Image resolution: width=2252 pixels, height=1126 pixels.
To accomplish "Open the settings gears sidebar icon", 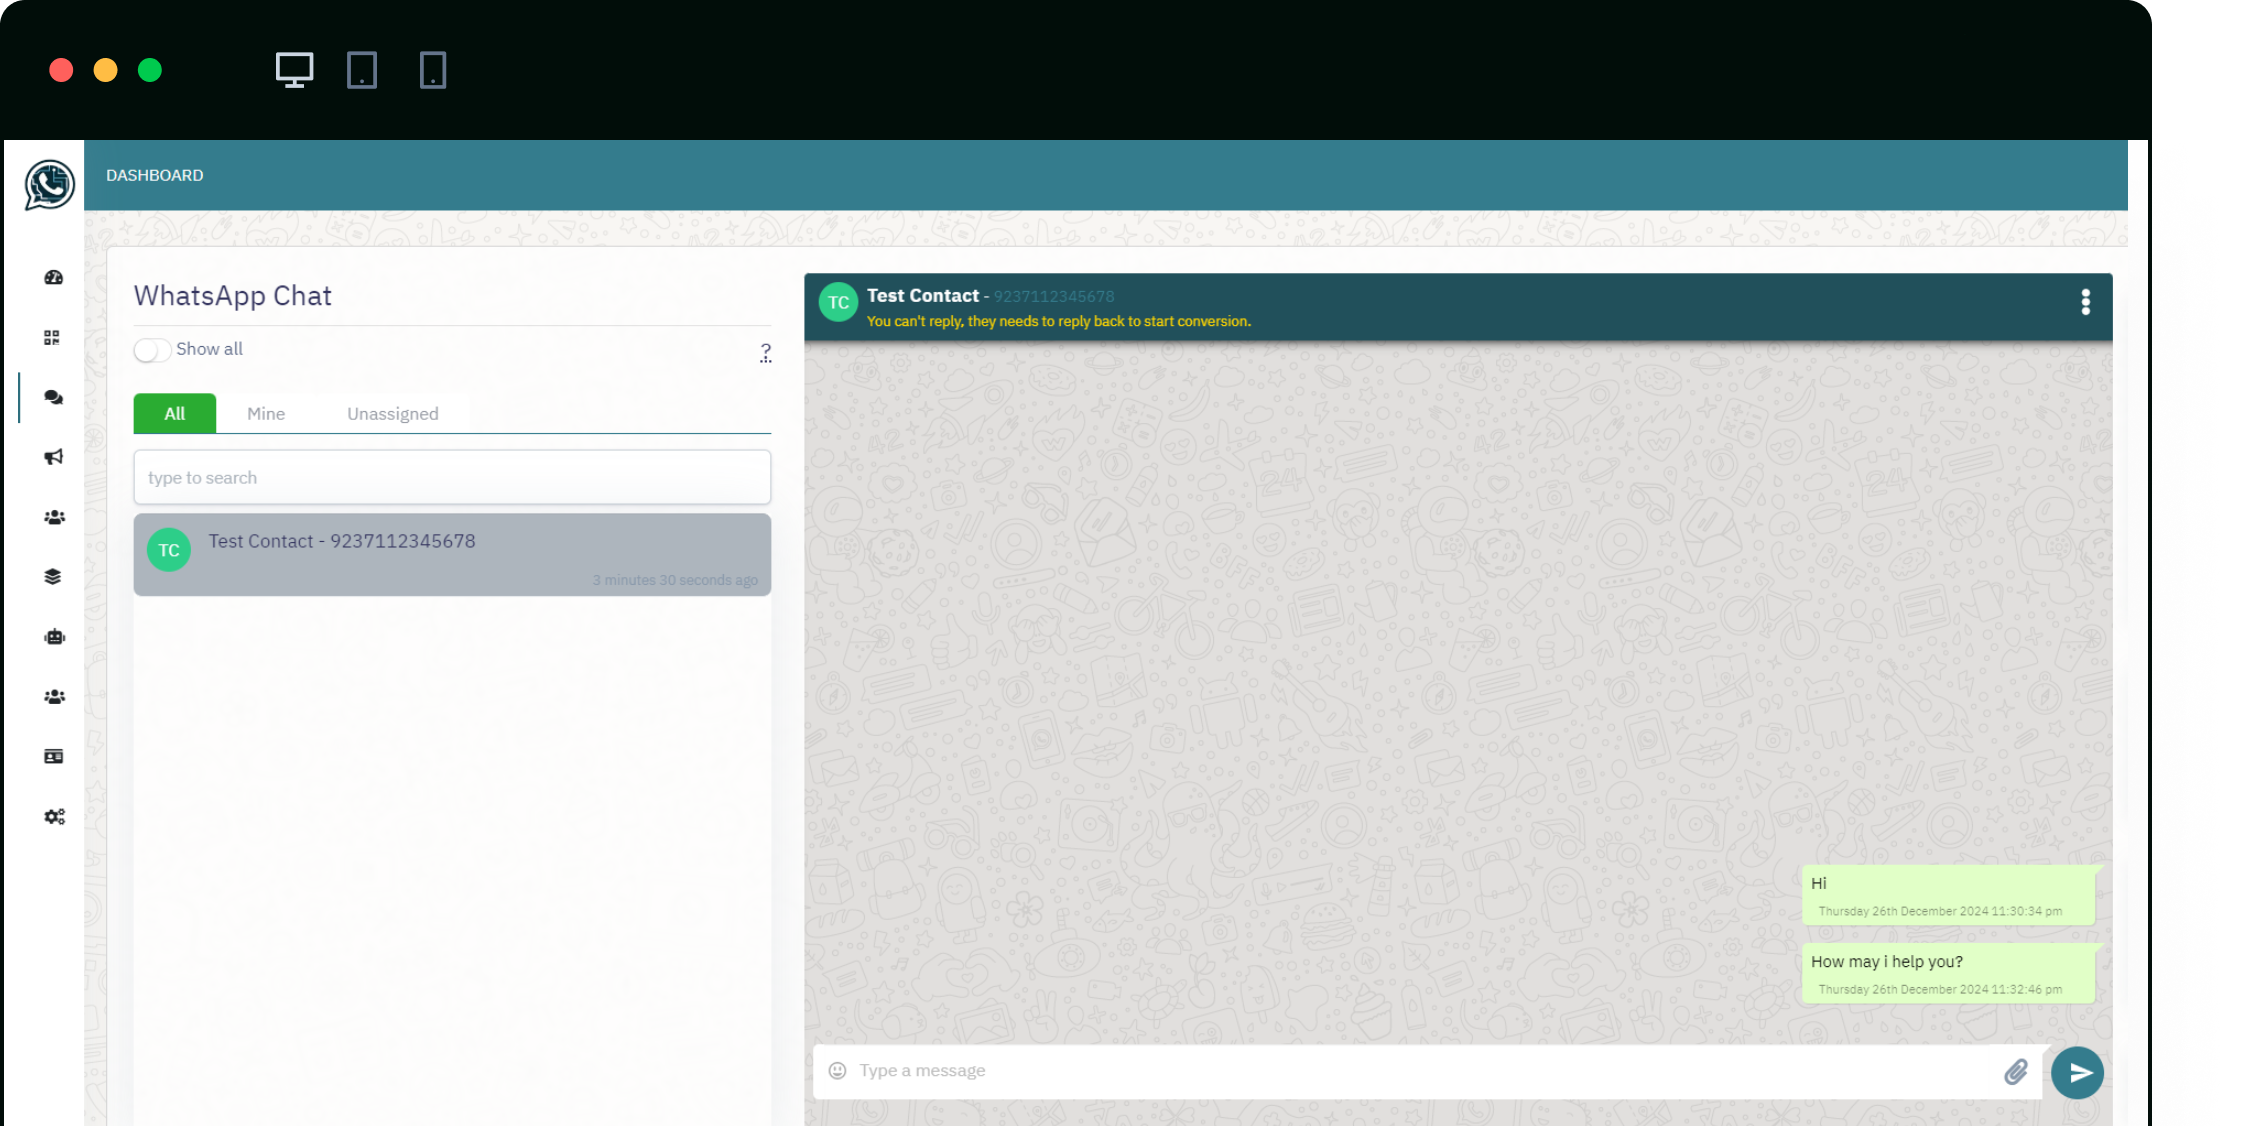I will [x=54, y=817].
